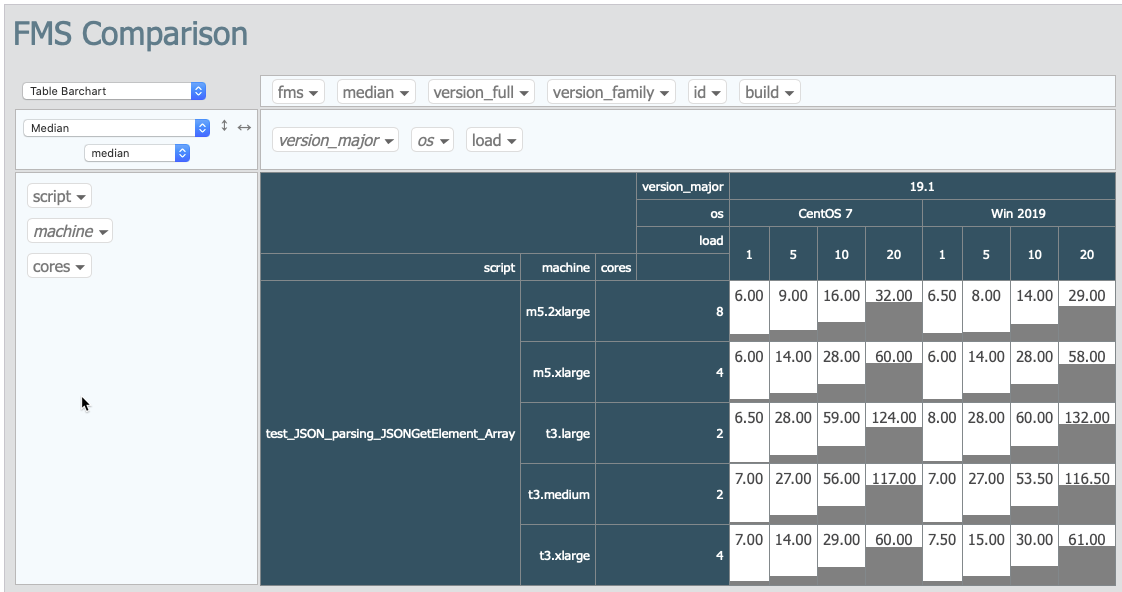Click the t3.medium machine row label
The image size is (1122, 592).
click(558, 494)
